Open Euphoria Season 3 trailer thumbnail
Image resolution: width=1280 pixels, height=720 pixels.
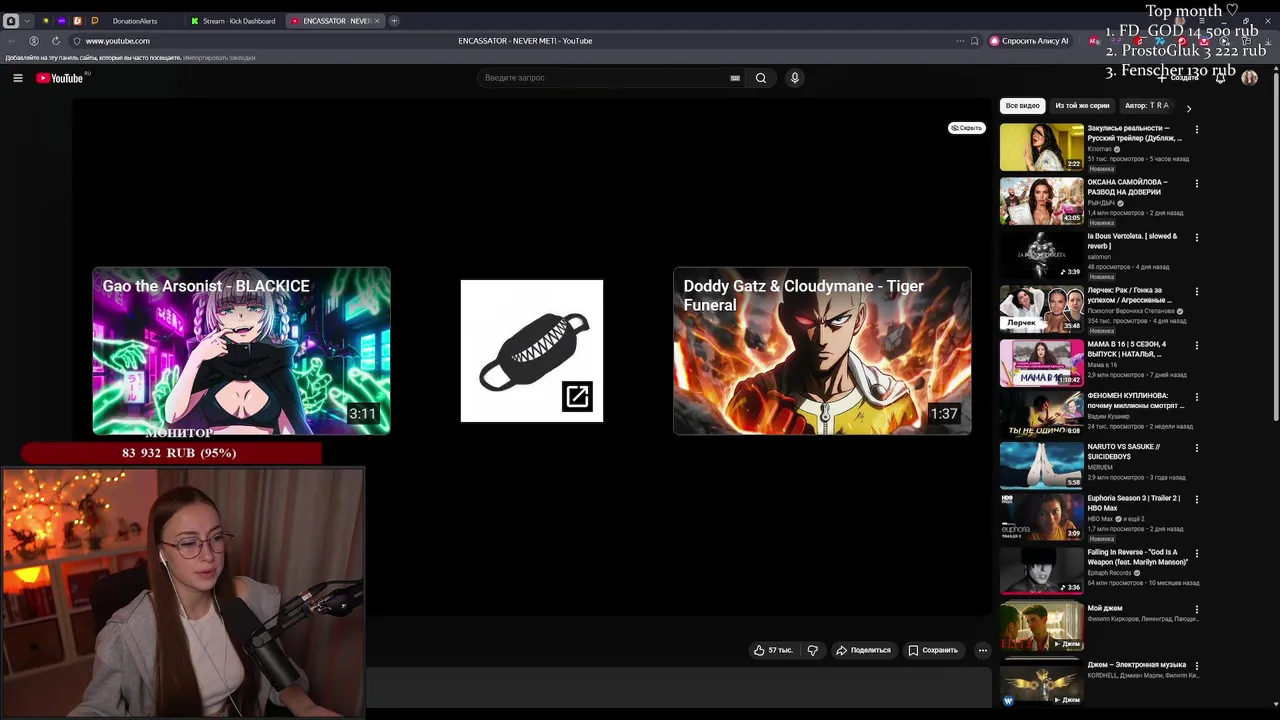click(x=1041, y=516)
